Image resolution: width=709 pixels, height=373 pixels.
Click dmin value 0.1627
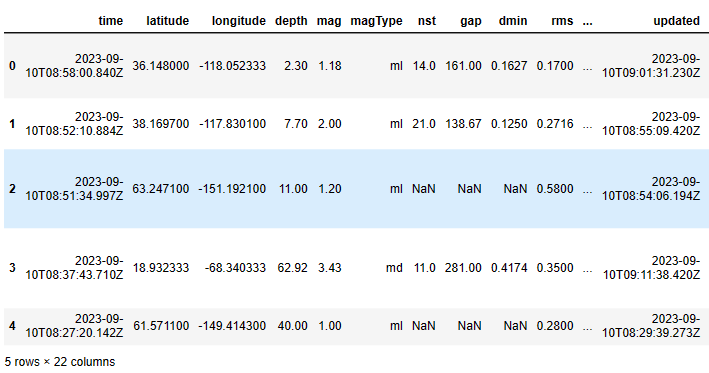click(509, 66)
